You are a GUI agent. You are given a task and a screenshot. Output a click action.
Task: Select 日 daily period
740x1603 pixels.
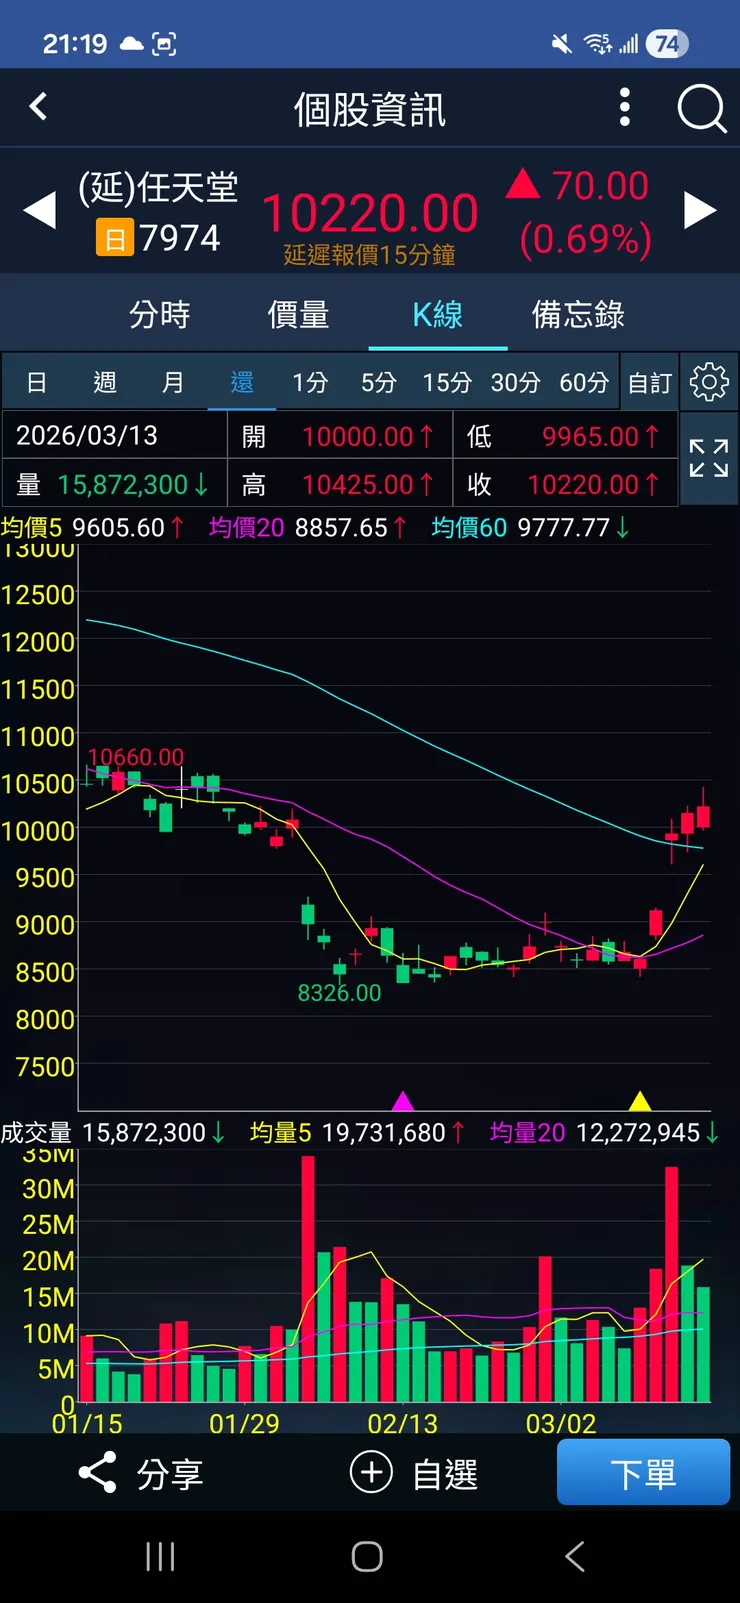(x=37, y=382)
